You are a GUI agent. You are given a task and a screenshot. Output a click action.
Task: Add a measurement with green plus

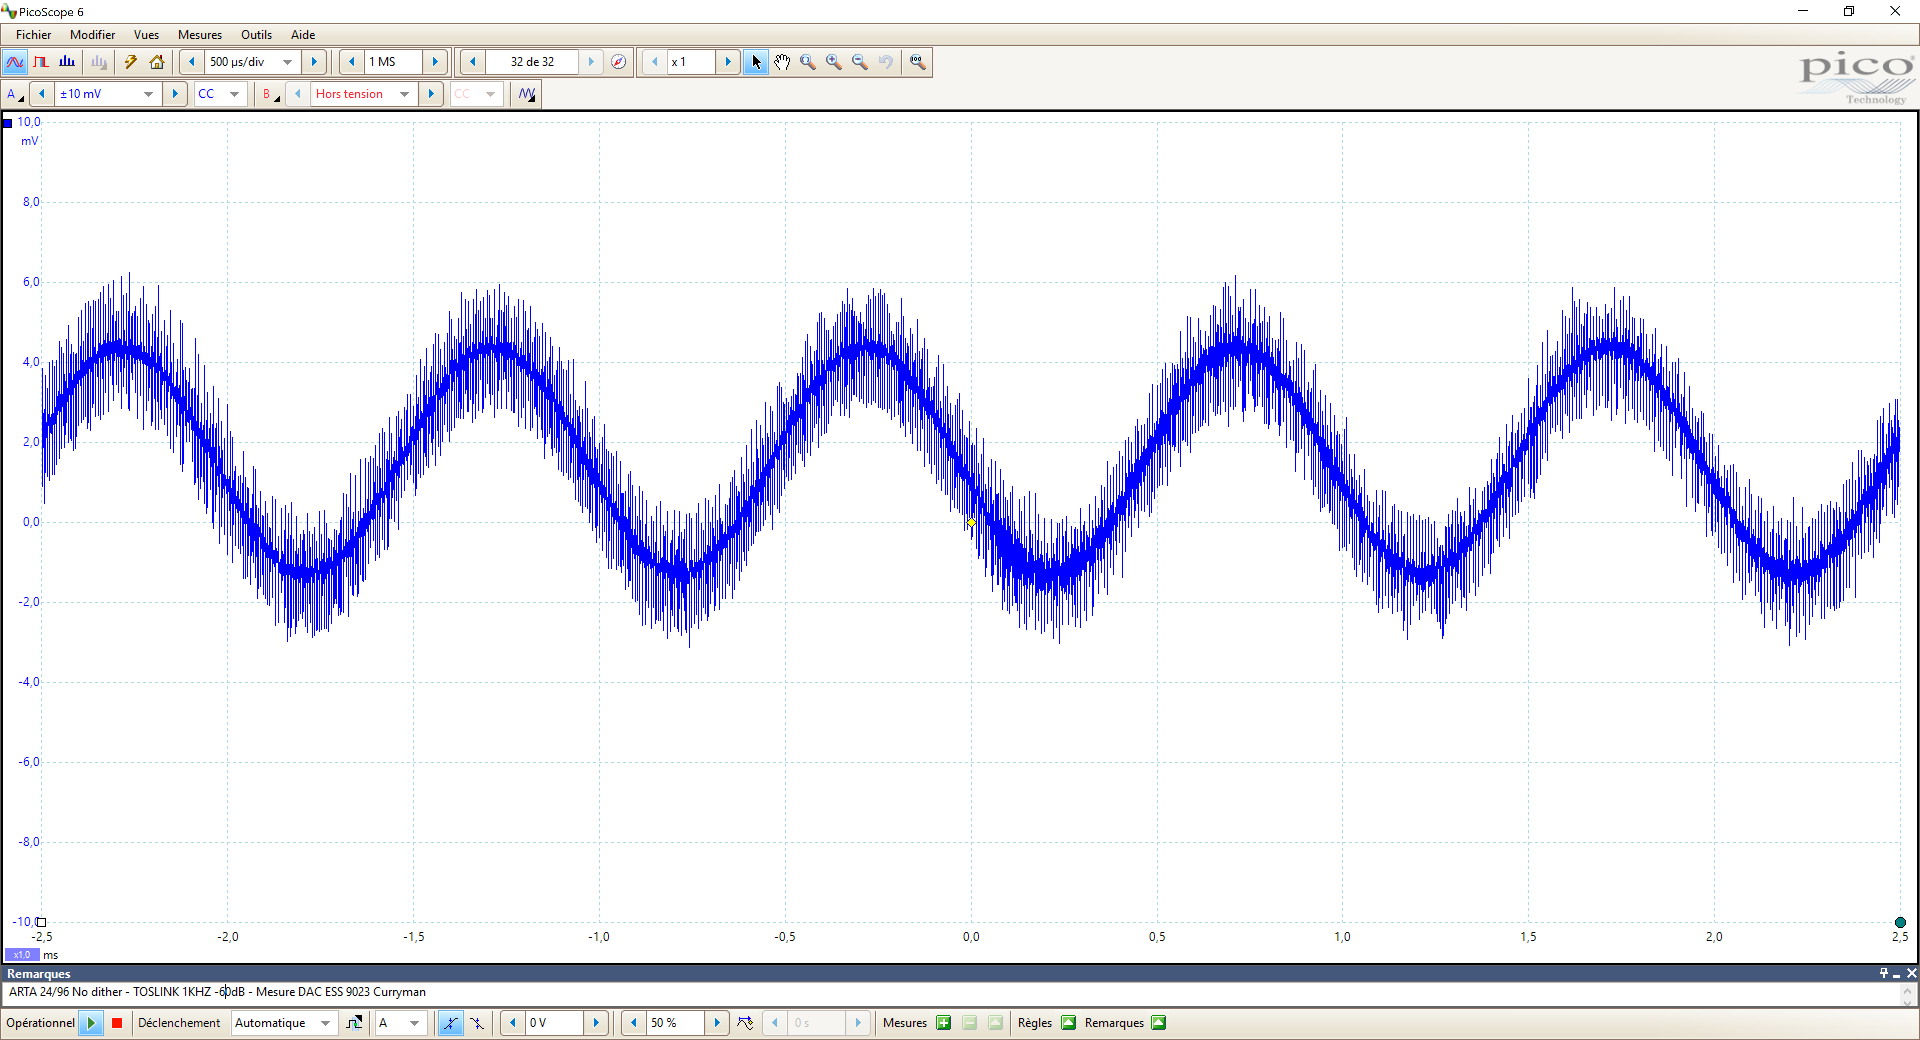pos(943,1023)
